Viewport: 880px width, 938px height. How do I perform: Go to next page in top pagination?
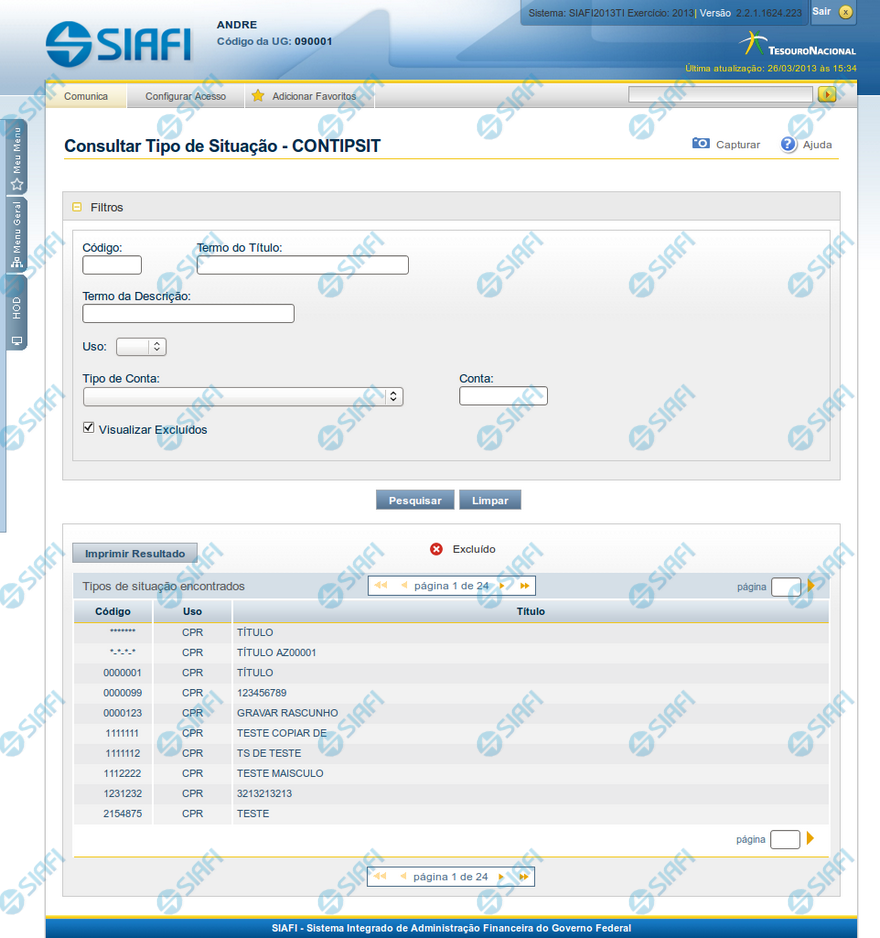click(x=502, y=586)
